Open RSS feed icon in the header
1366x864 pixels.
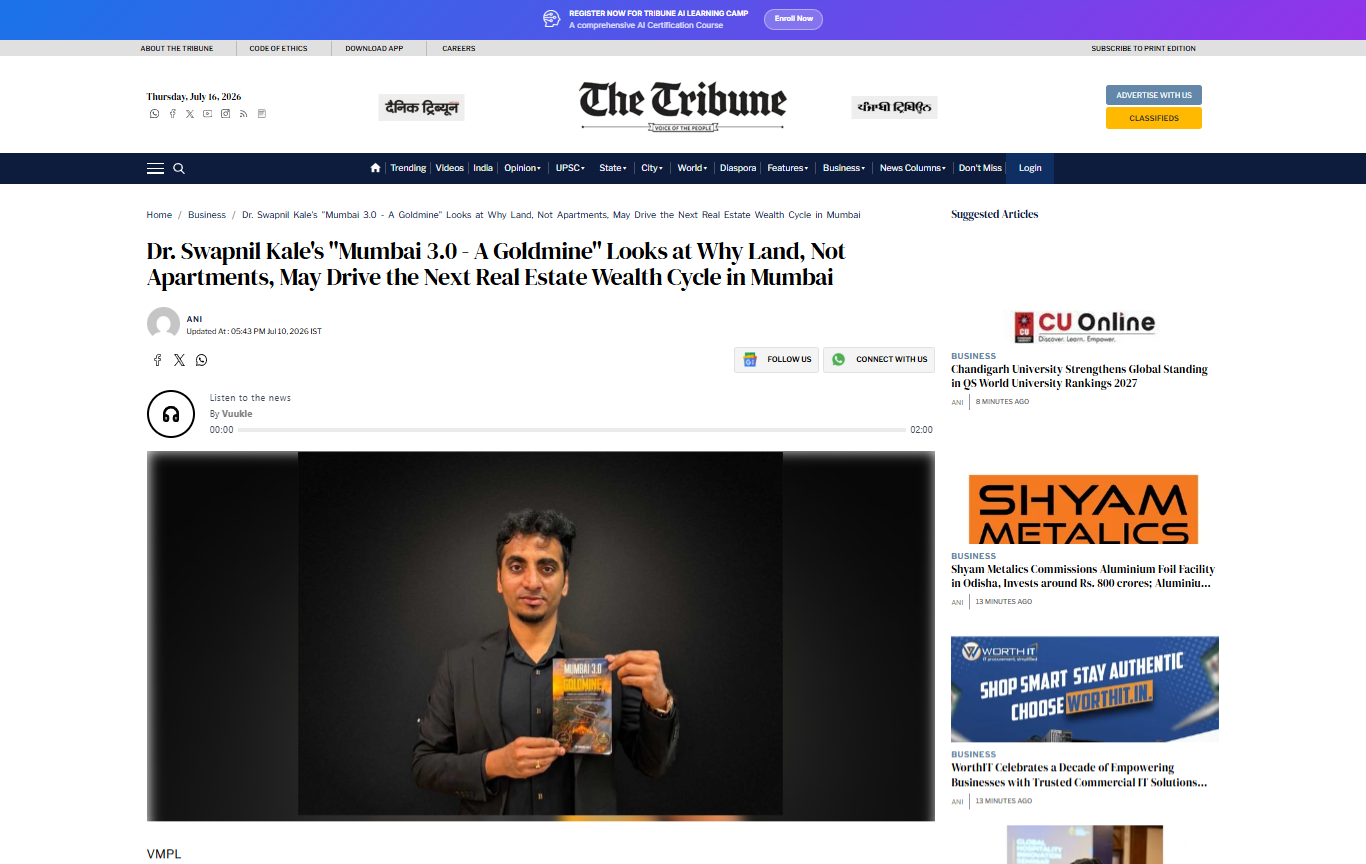click(x=243, y=114)
